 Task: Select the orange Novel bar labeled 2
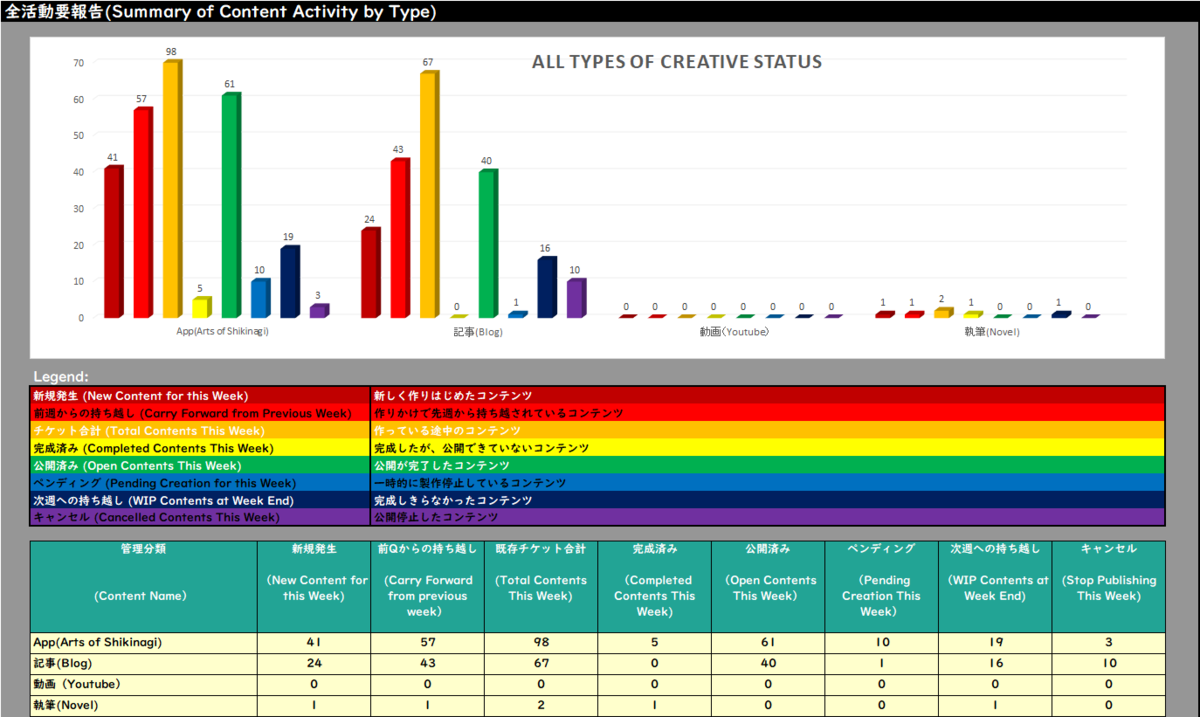(x=943, y=313)
